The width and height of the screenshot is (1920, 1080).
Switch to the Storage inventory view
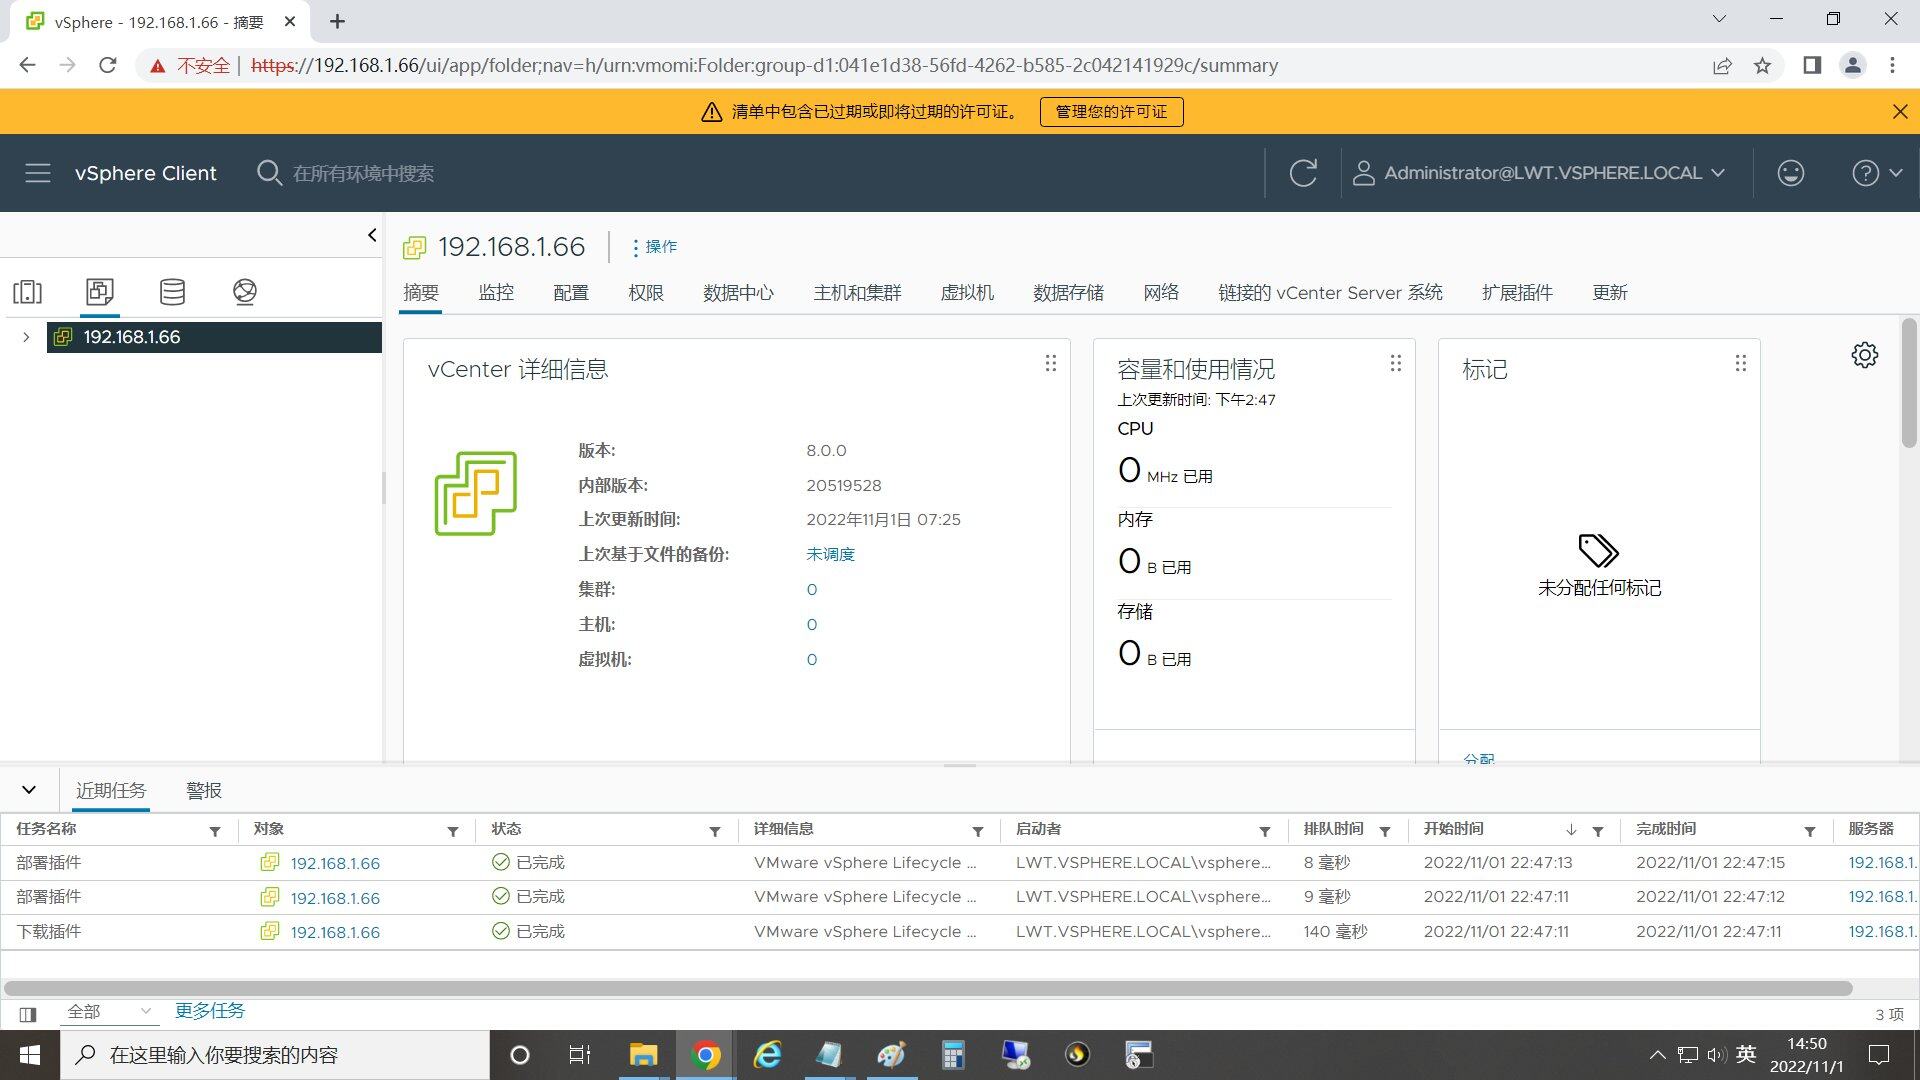pyautogui.click(x=172, y=292)
